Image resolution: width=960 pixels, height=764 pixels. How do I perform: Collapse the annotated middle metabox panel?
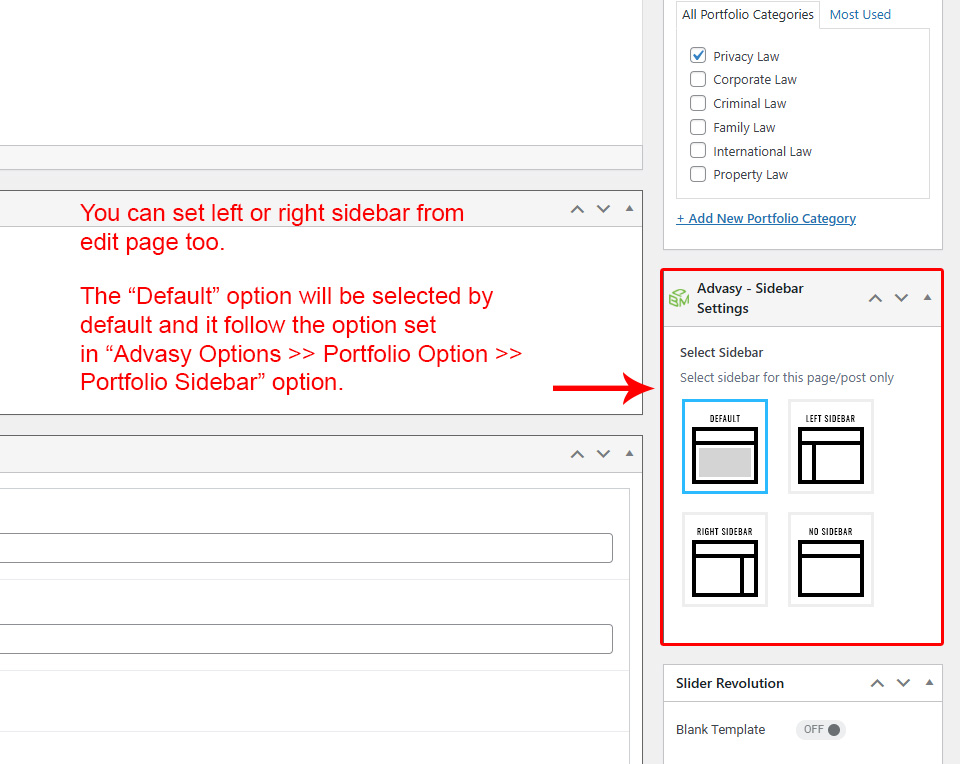pos(629,209)
